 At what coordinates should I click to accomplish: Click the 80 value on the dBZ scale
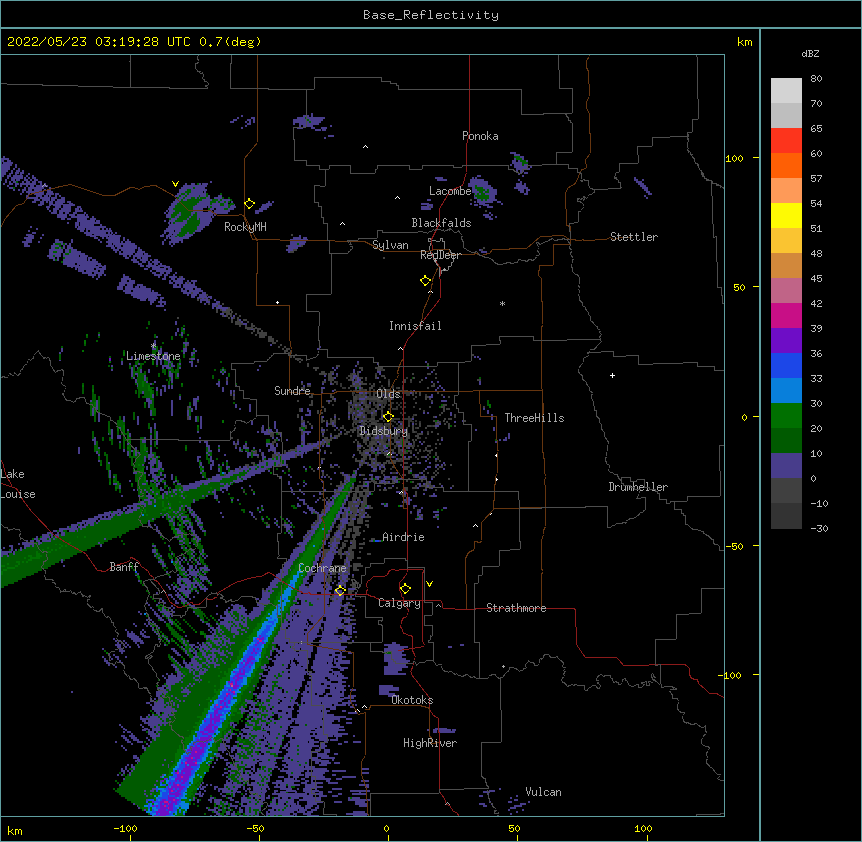pos(816,79)
